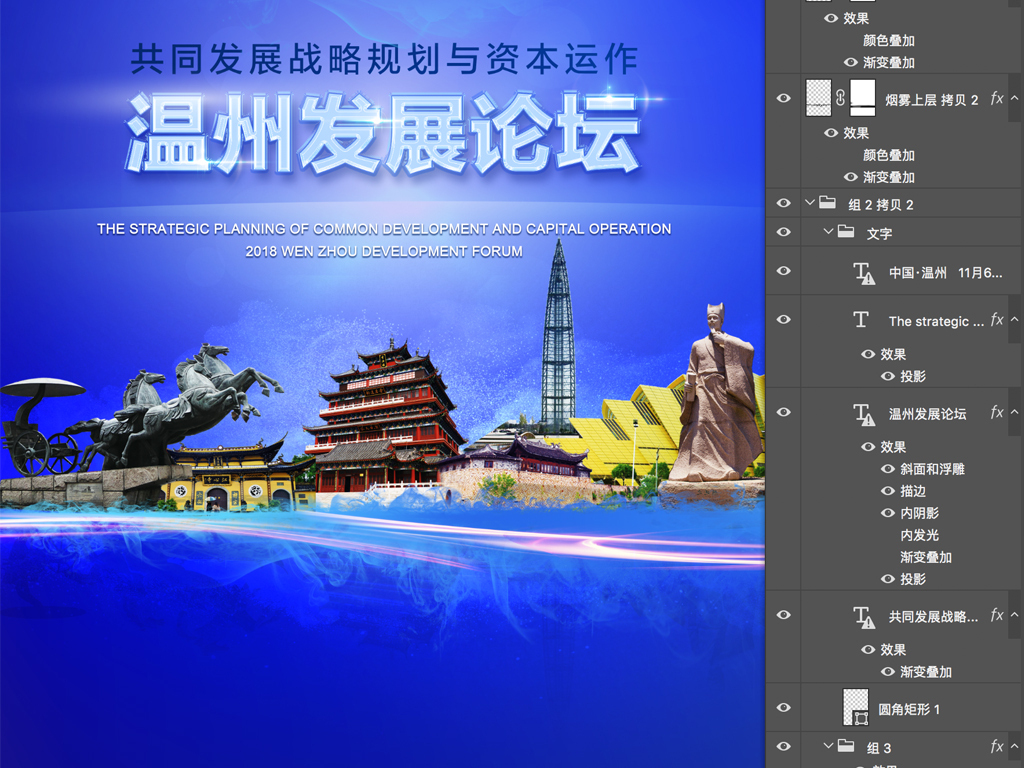The height and width of the screenshot is (768, 1024).
Task: Click the text layer icon of 中国·温州 layer
Action: [864, 272]
